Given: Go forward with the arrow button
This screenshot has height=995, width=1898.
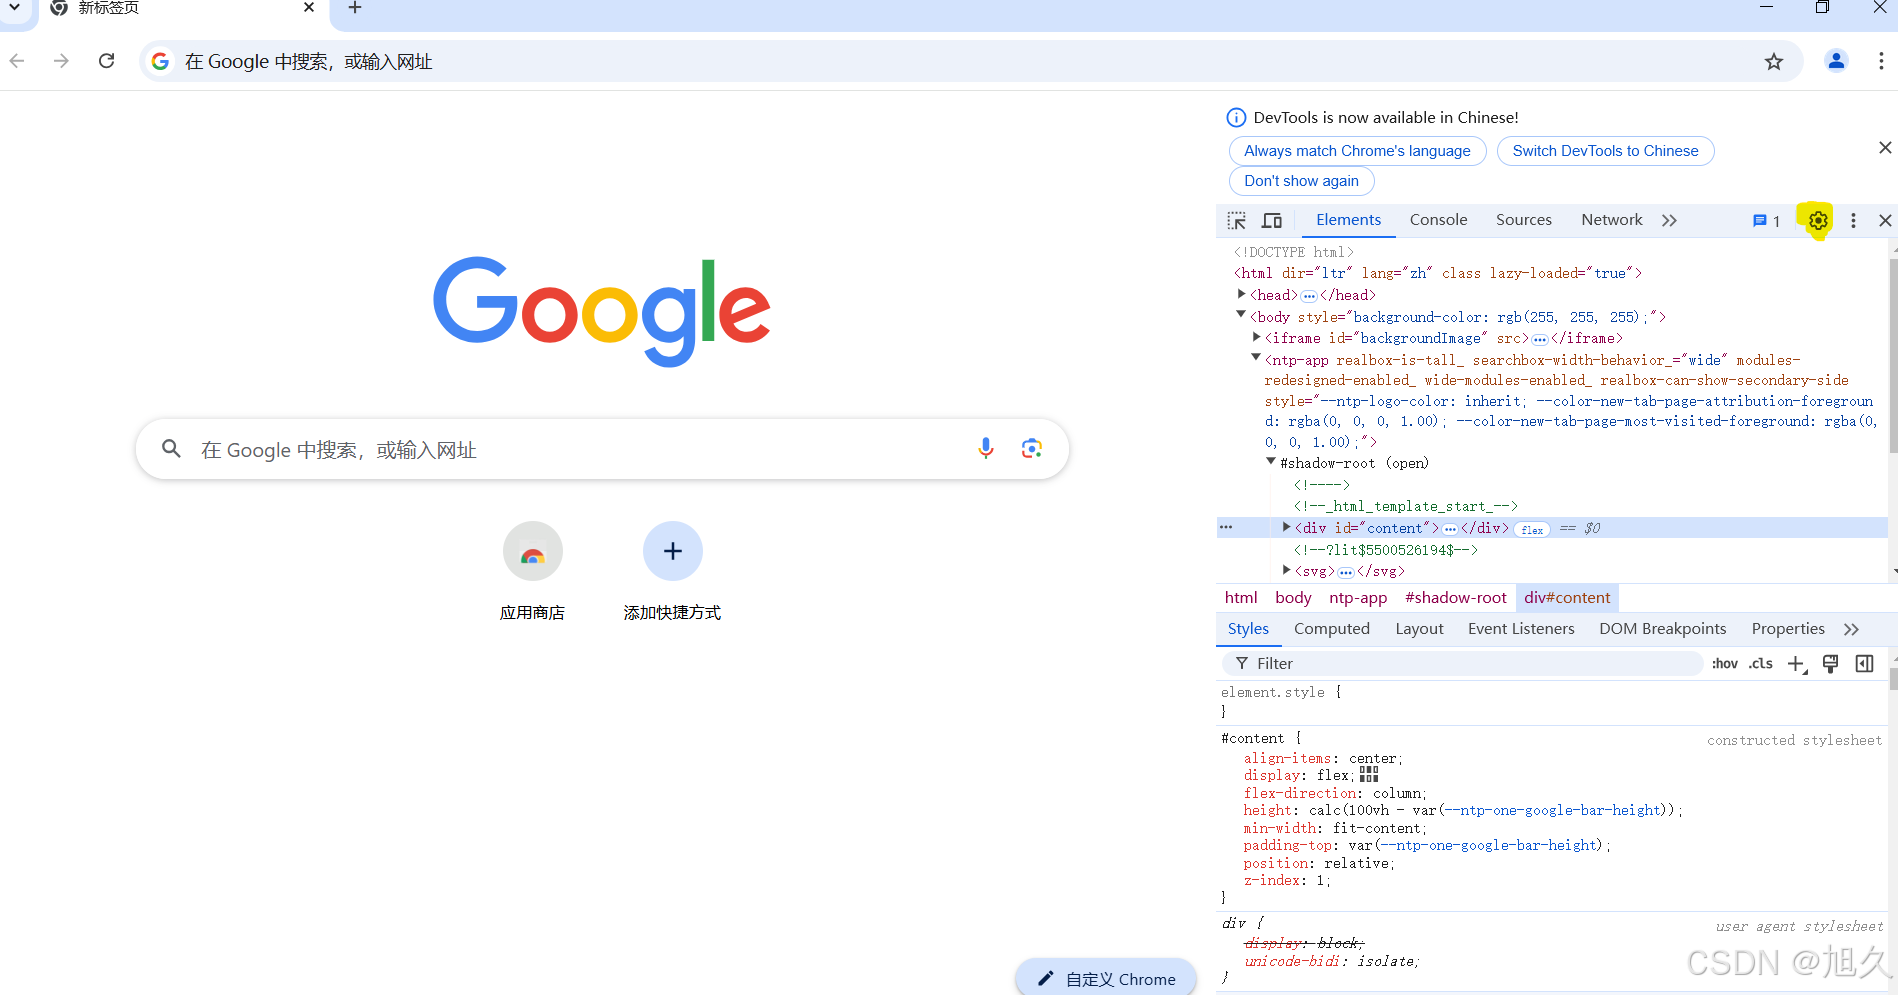Looking at the screenshot, I should (x=62, y=61).
